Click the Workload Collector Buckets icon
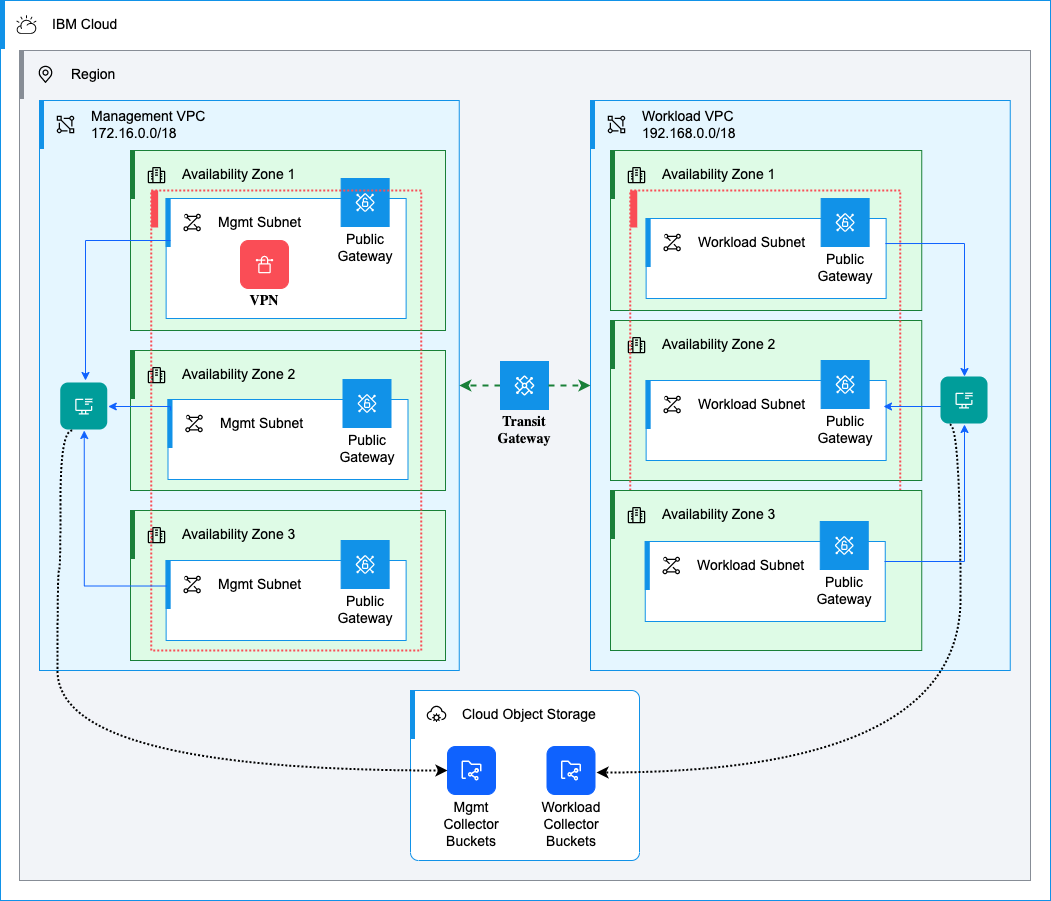The image size is (1051, 901). [x=571, y=770]
